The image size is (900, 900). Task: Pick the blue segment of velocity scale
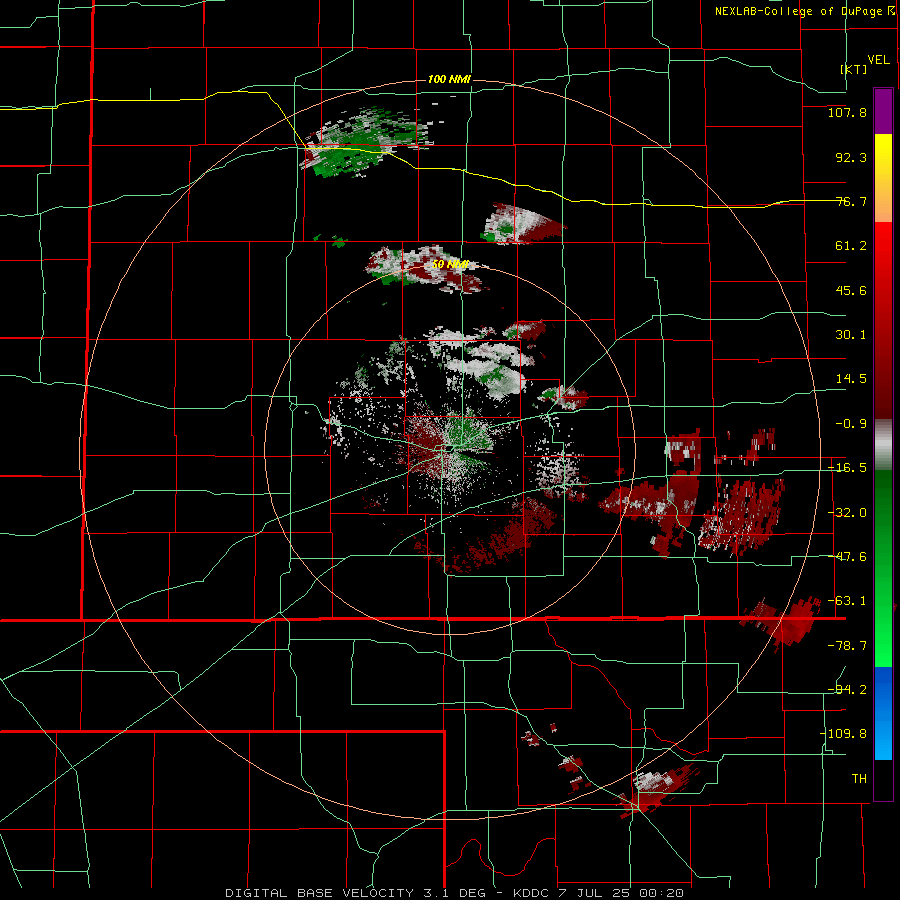point(883,713)
